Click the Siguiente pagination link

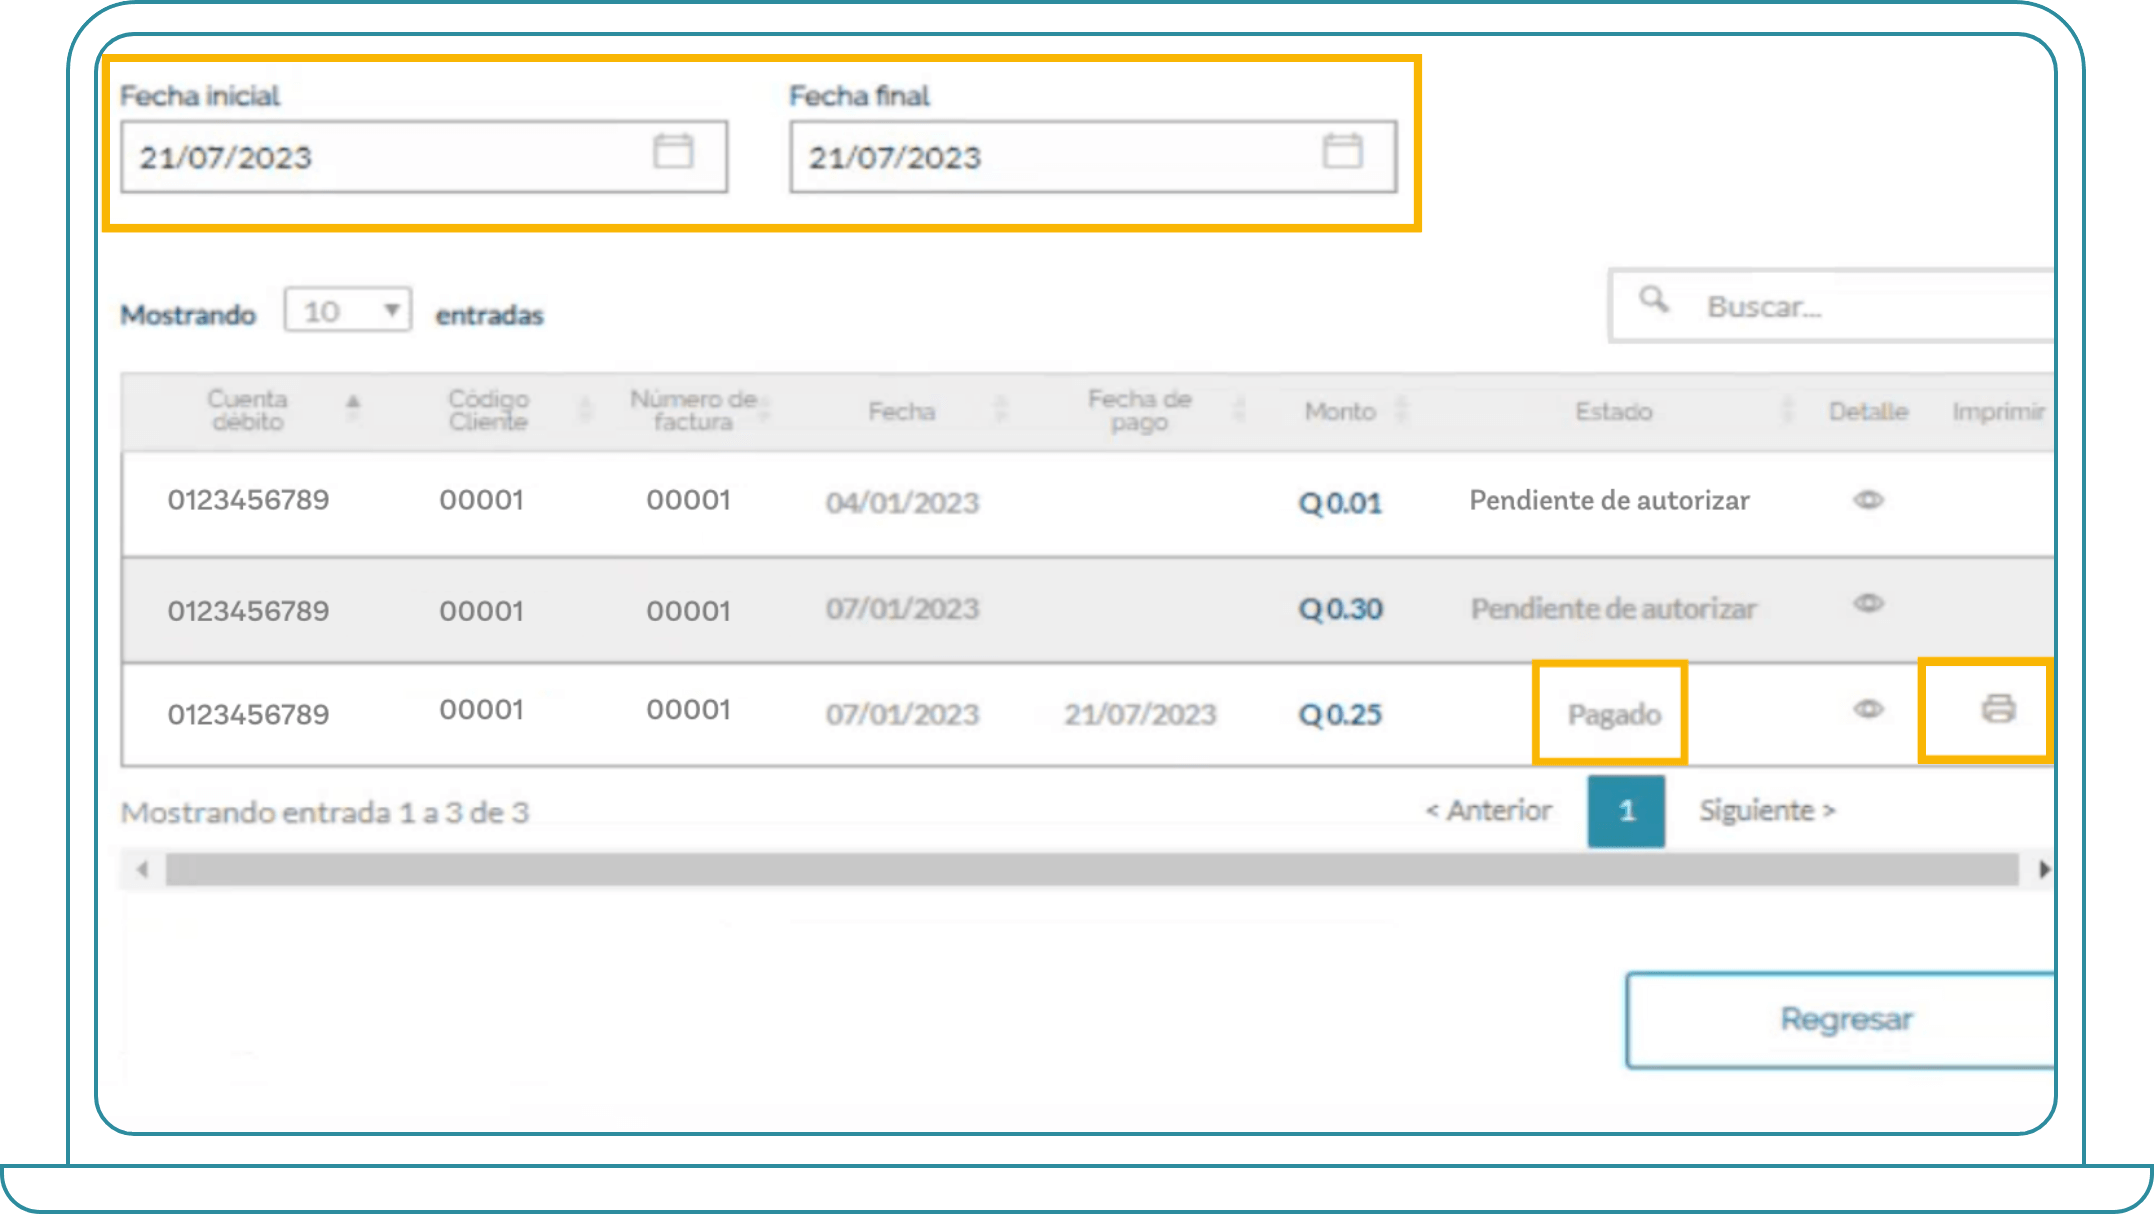tap(1767, 810)
